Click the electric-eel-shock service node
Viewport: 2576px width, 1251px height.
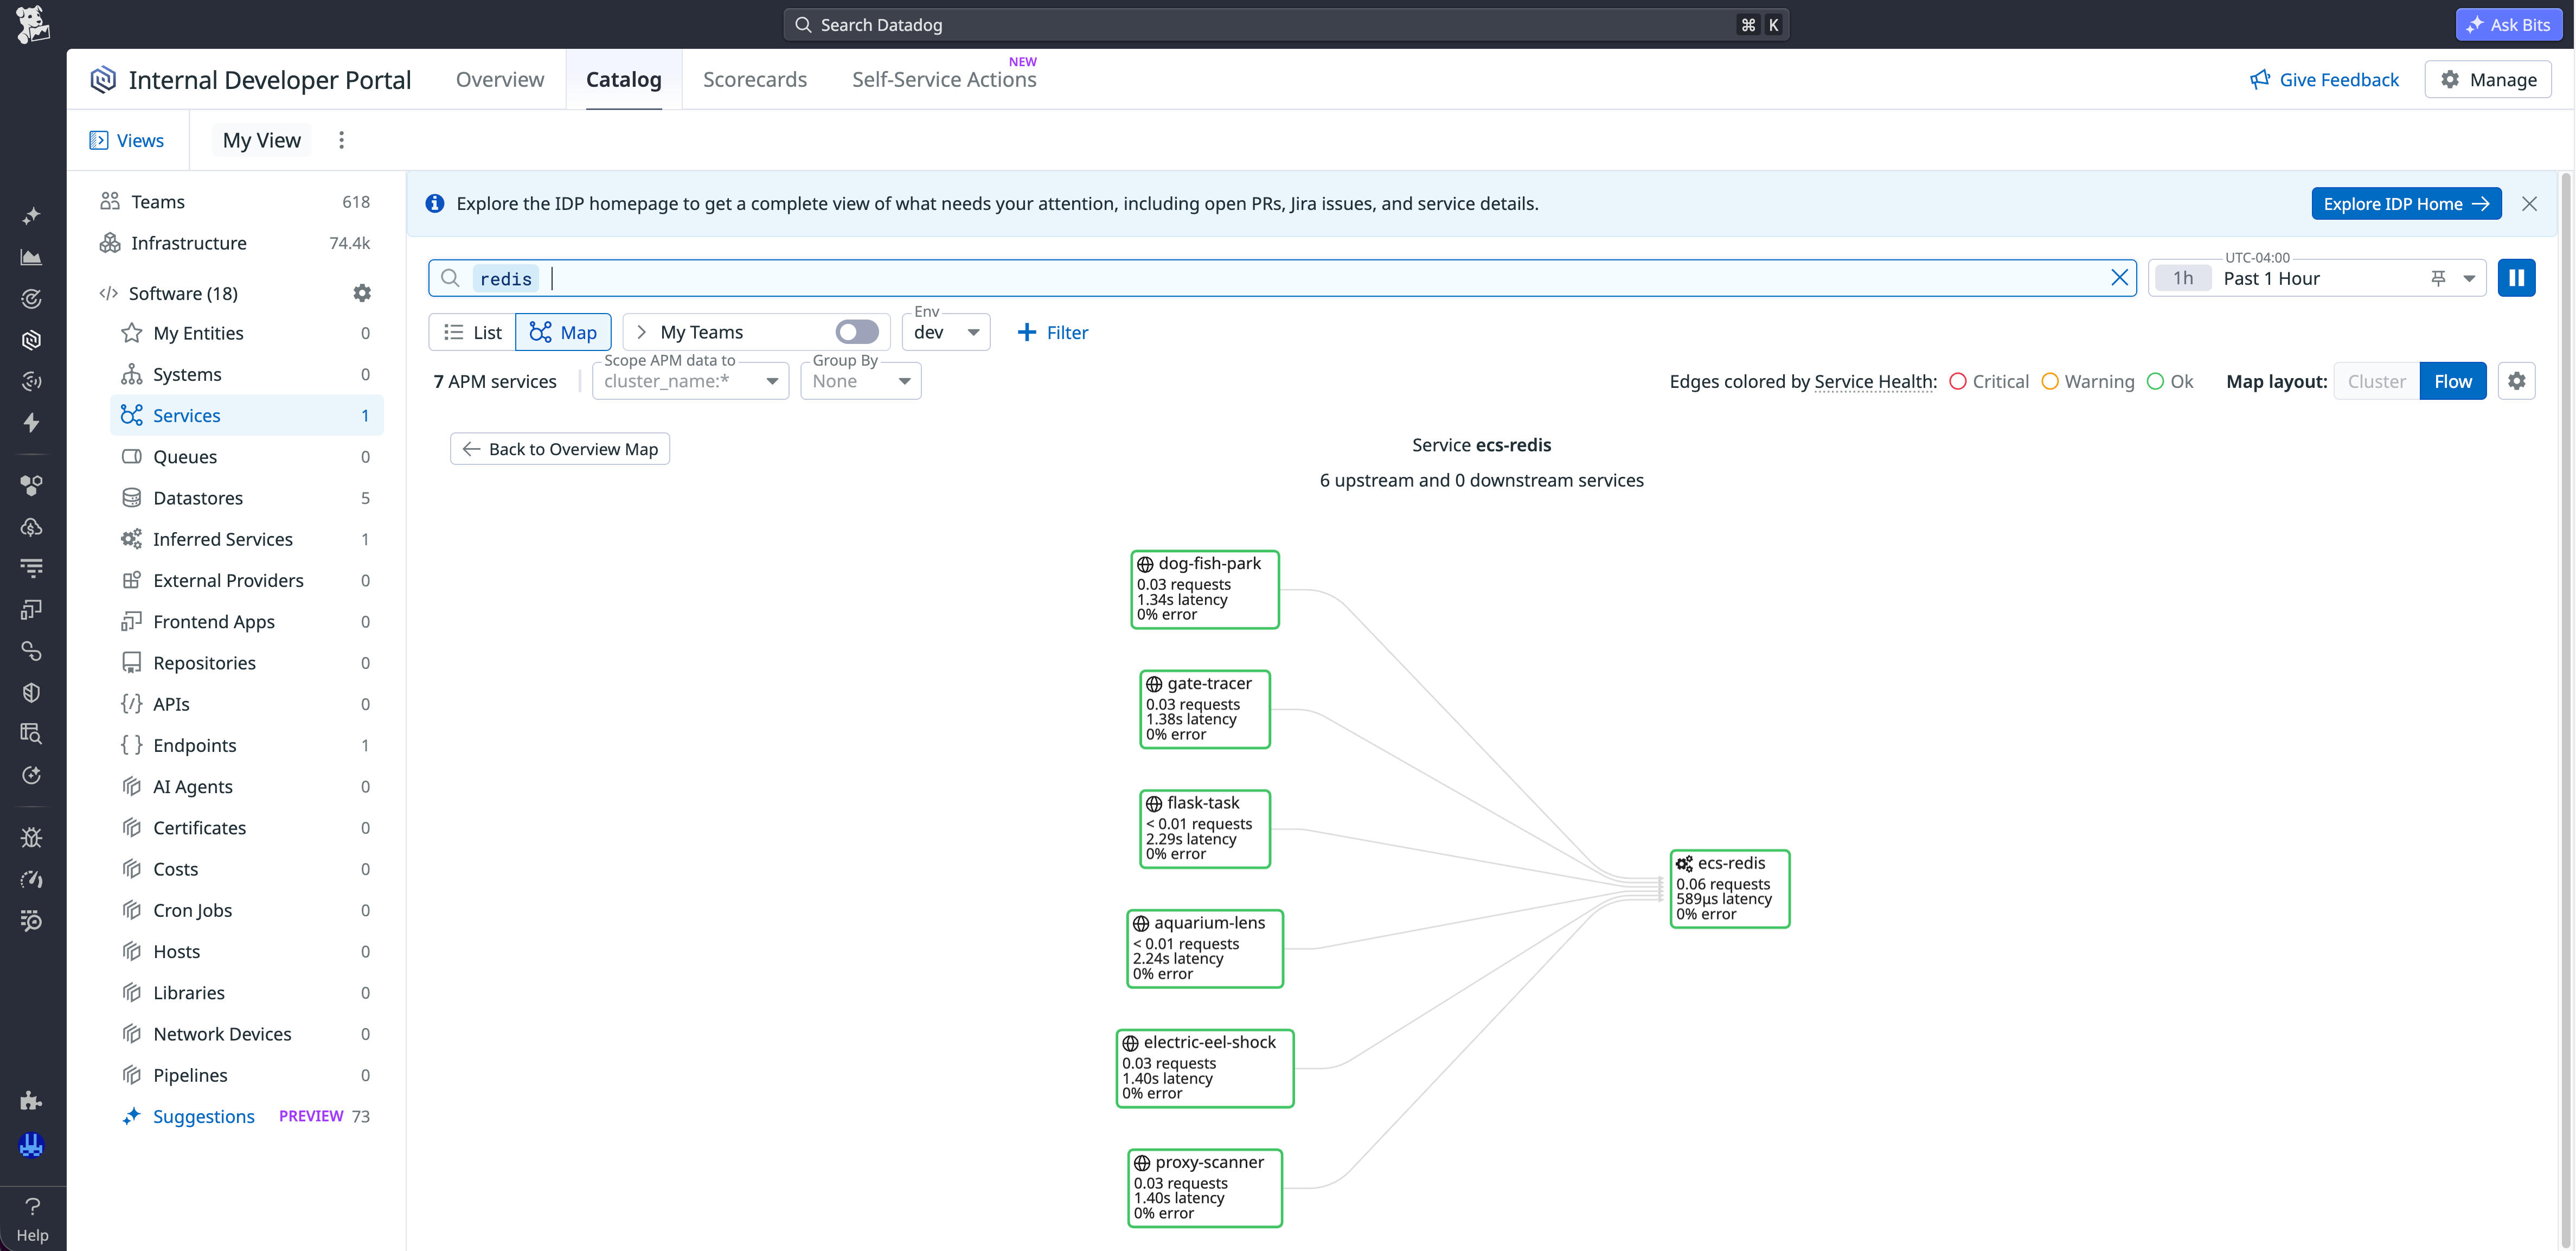point(1205,1068)
